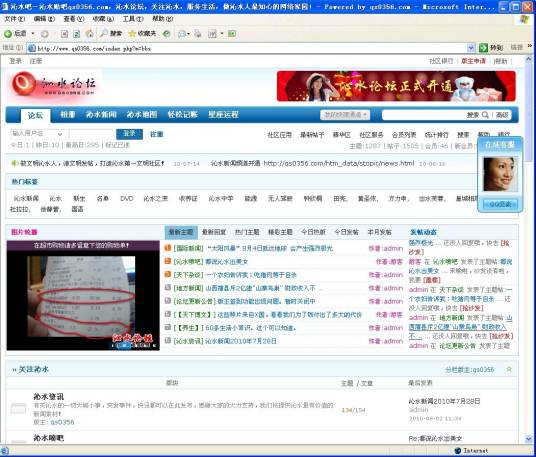Open the 编辑 (Edit) menu
This screenshot has height=457, width=536.
coord(44,19)
